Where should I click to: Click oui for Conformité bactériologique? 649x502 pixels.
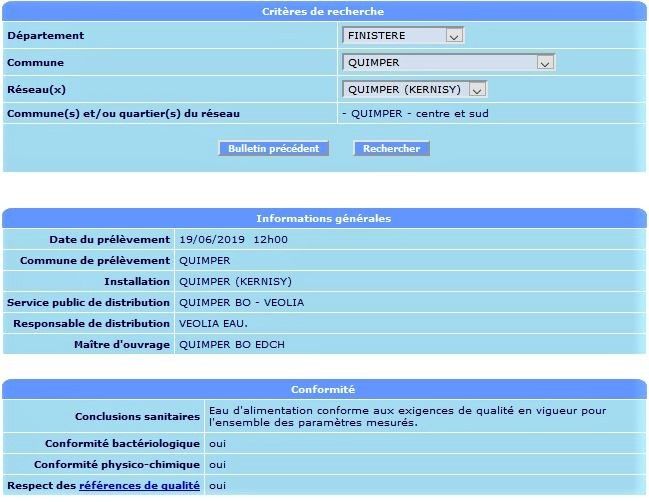[217, 444]
